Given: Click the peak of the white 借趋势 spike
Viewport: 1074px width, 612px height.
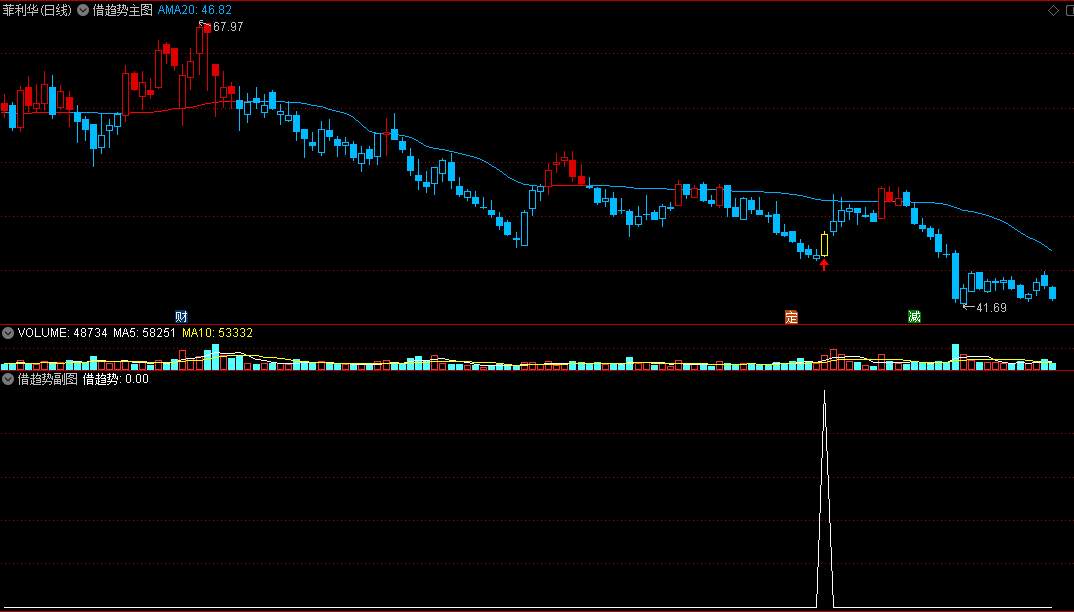Looking at the screenshot, I should tap(825, 391).
